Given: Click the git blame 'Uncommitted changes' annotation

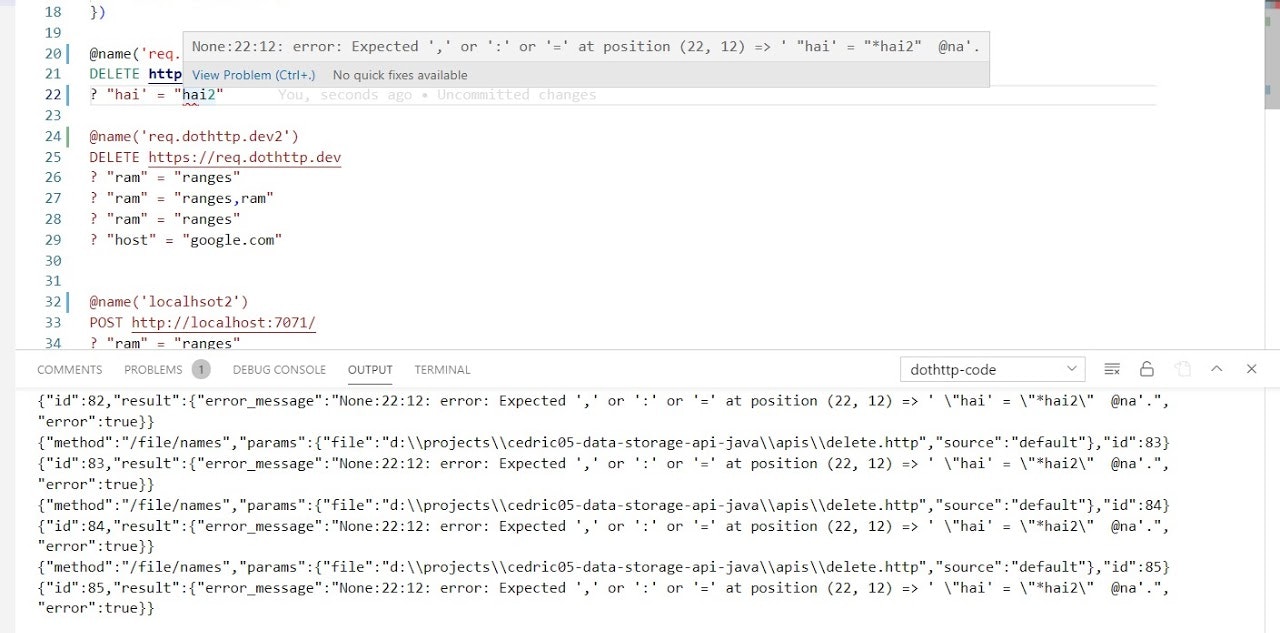Looking at the screenshot, I should click(437, 95).
